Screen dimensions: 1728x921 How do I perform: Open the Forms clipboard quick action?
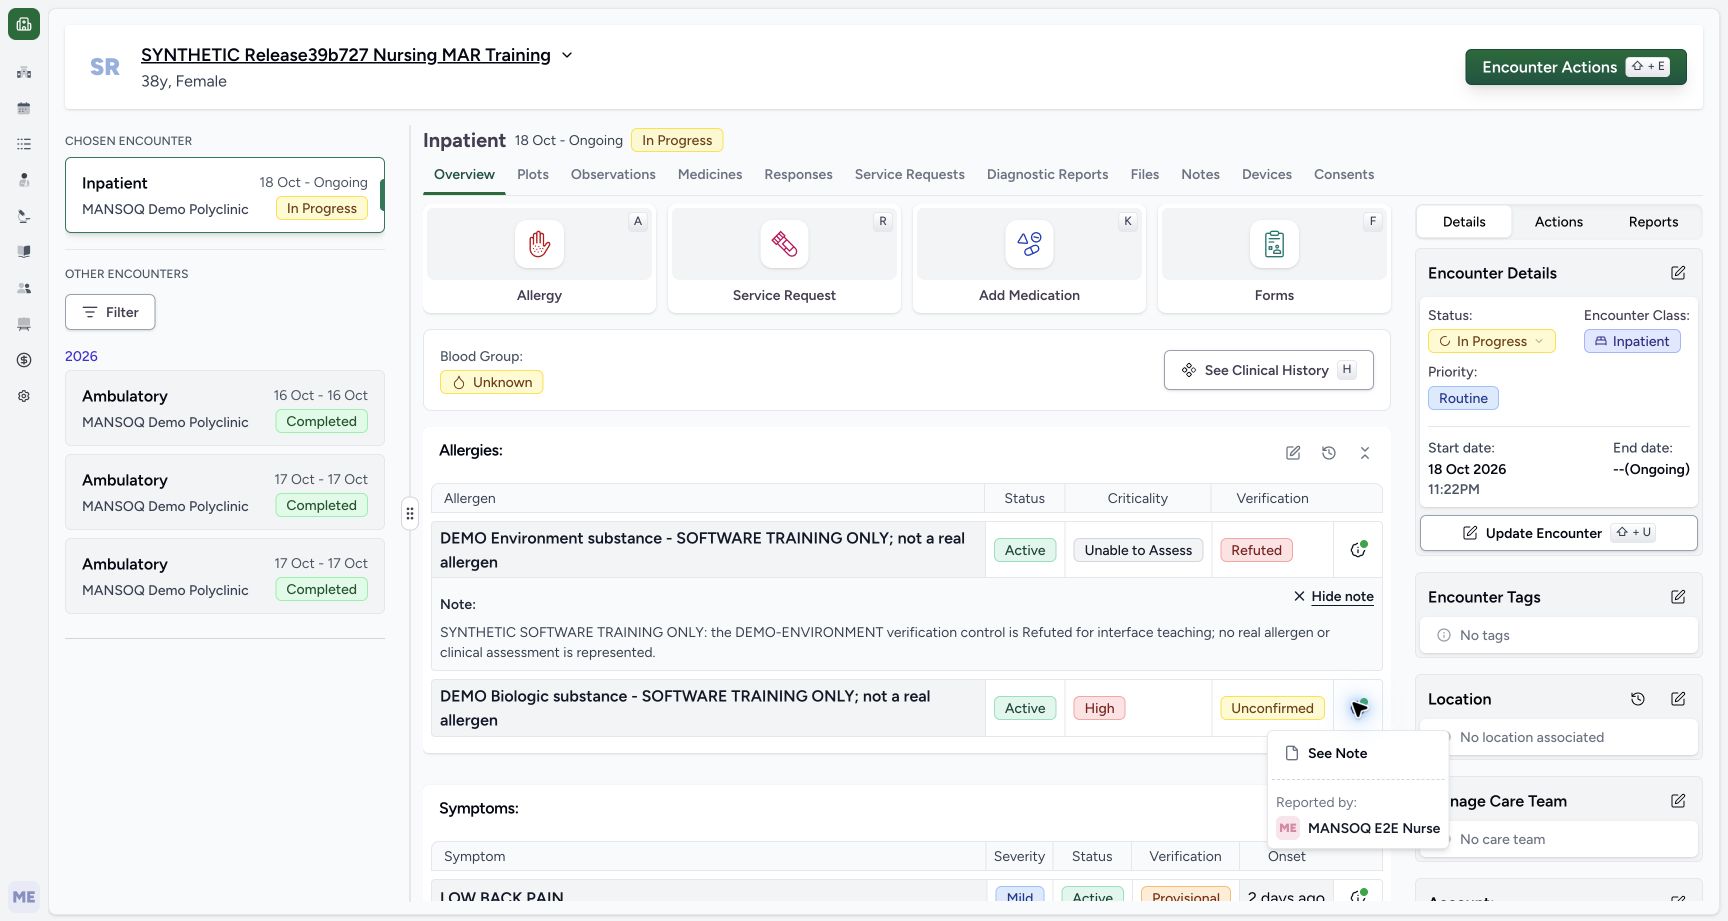pyautogui.click(x=1274, y=259)
